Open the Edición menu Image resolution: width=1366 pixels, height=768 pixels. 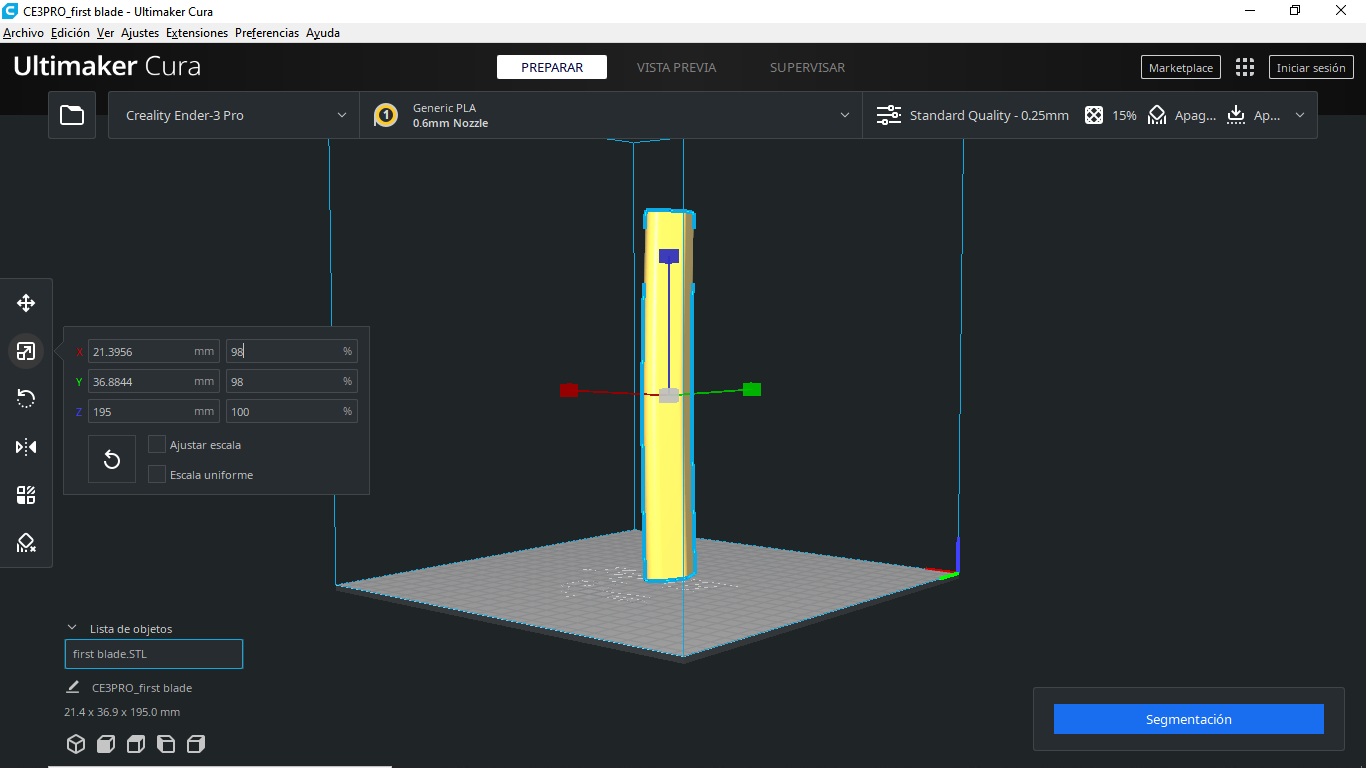coord(70,33)
